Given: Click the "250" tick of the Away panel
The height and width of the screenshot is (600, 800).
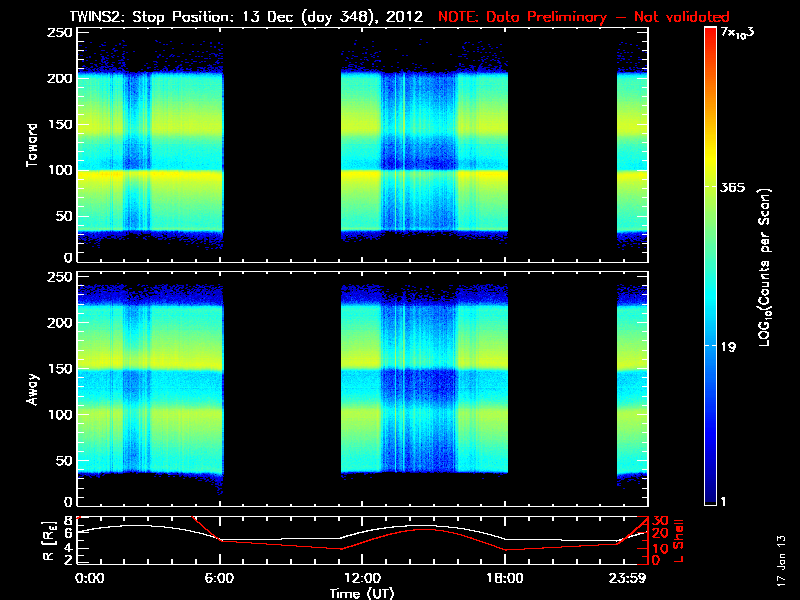Looking at the screenshot, I should point(60,277).
